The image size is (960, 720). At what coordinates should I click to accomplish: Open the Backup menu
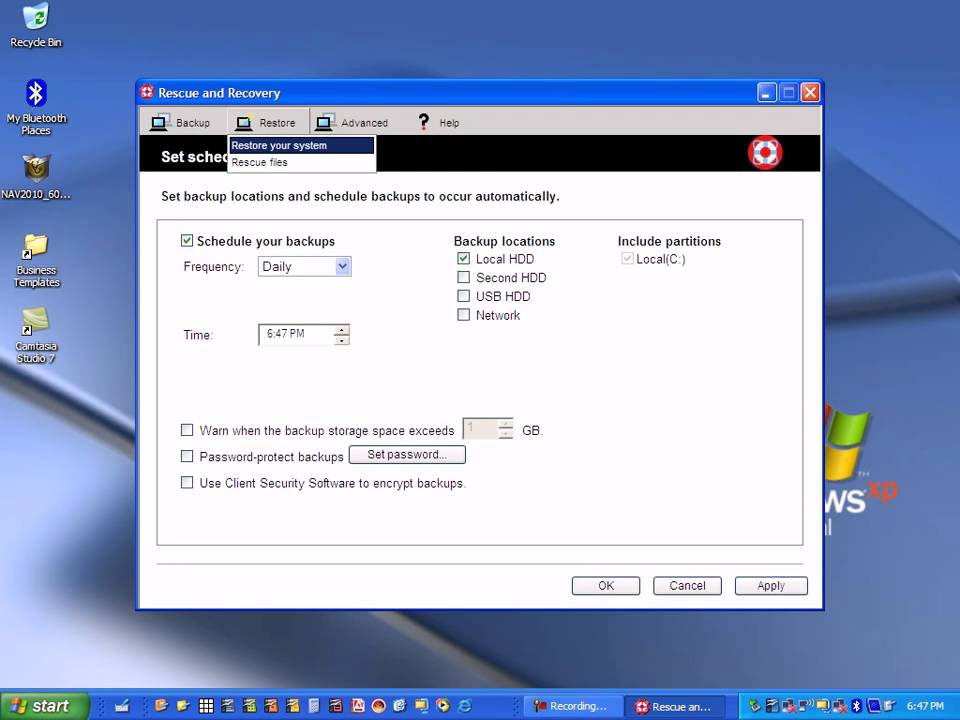(x=181, y=122)
